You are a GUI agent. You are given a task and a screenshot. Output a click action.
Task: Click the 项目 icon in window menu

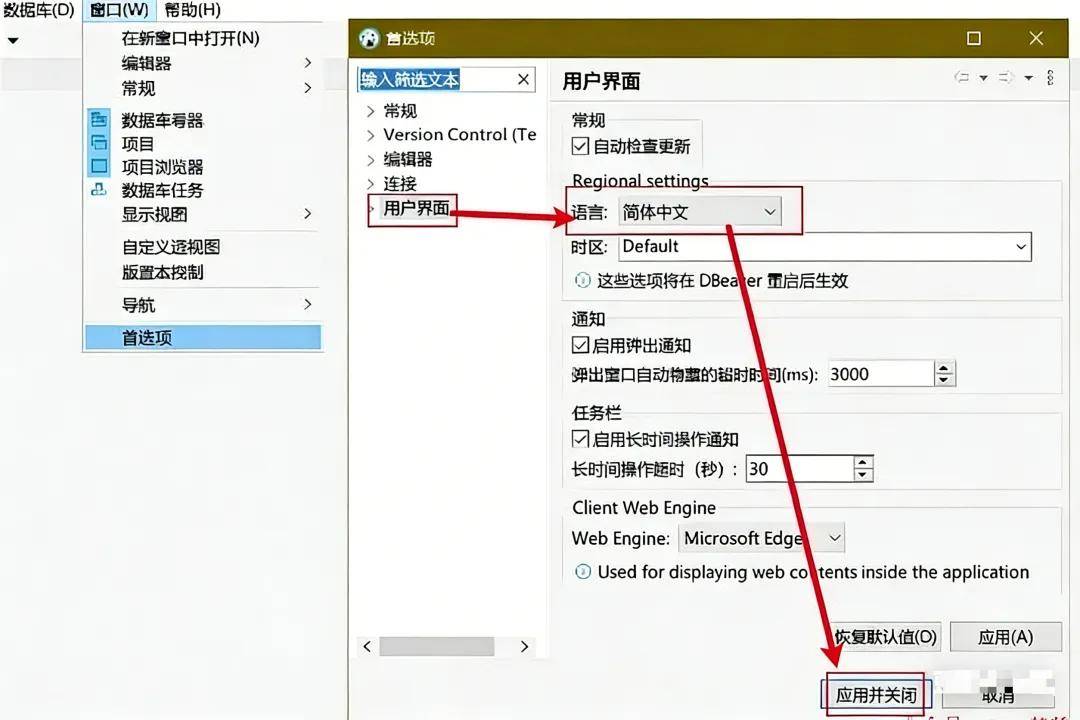(99, 143)
